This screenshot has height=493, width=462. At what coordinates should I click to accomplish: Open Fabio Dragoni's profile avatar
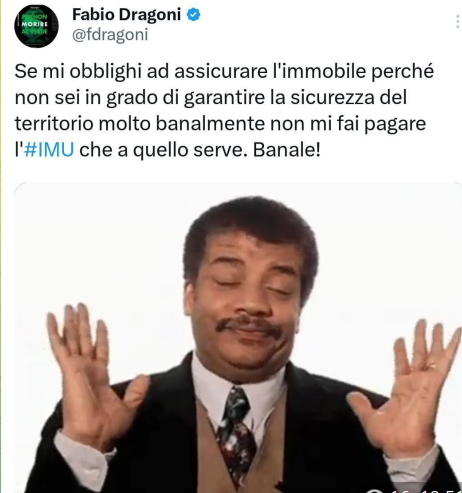(x=36, y=26)
